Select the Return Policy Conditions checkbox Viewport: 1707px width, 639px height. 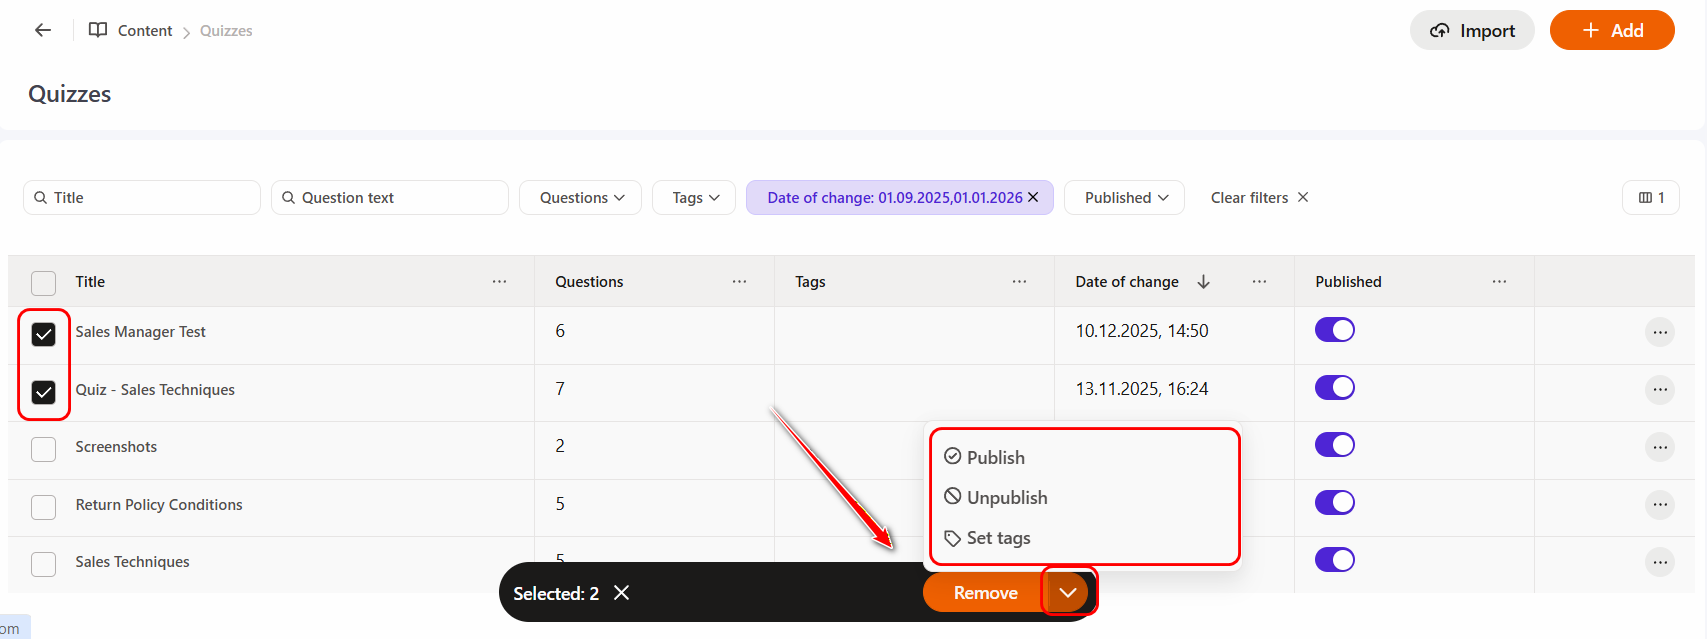44,507
